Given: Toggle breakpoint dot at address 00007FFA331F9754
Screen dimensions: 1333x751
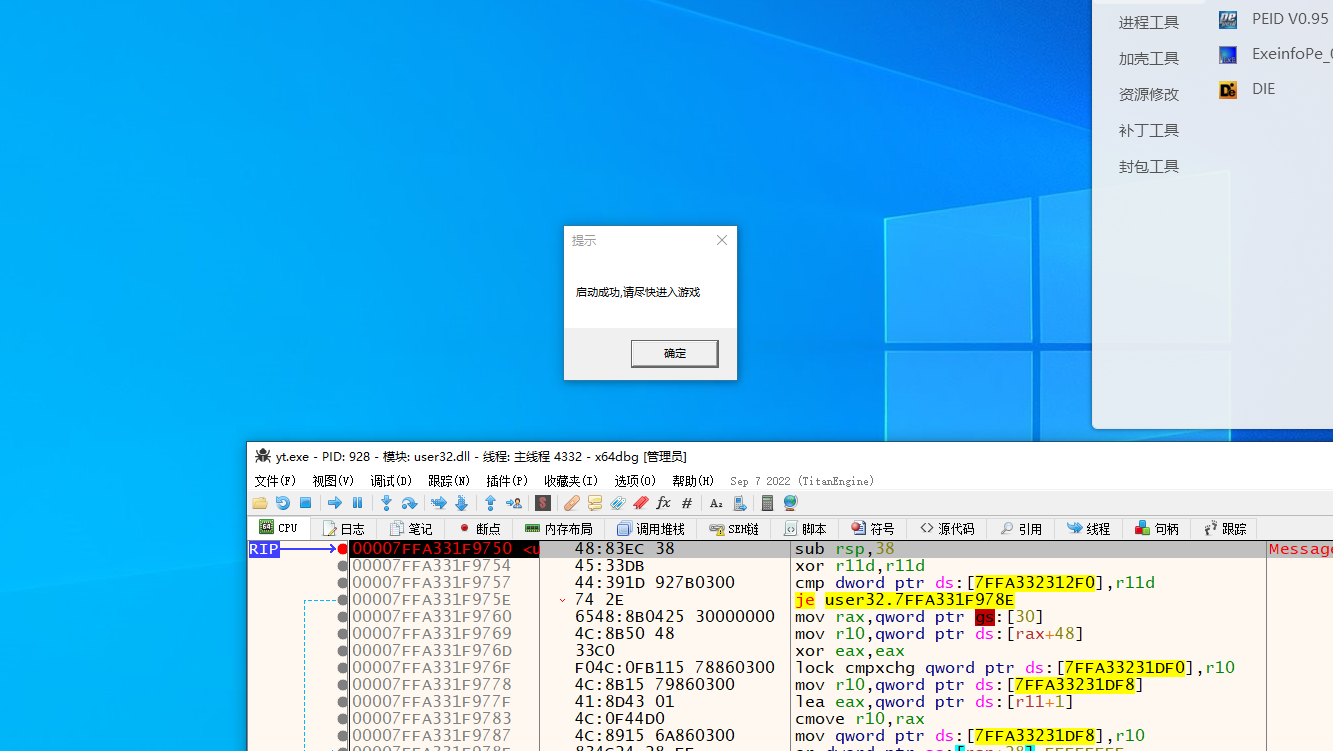Looking at the screenshot, I should 343,566.
